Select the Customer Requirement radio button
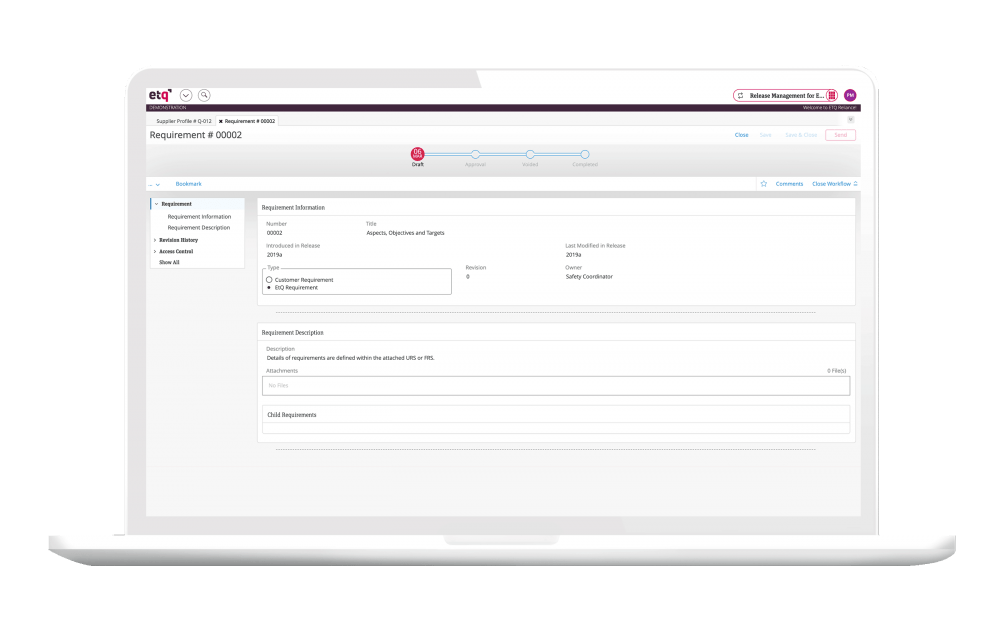The height and width of the screenshot is (634, 1000). pyautogui.click(x=269, y=279)
